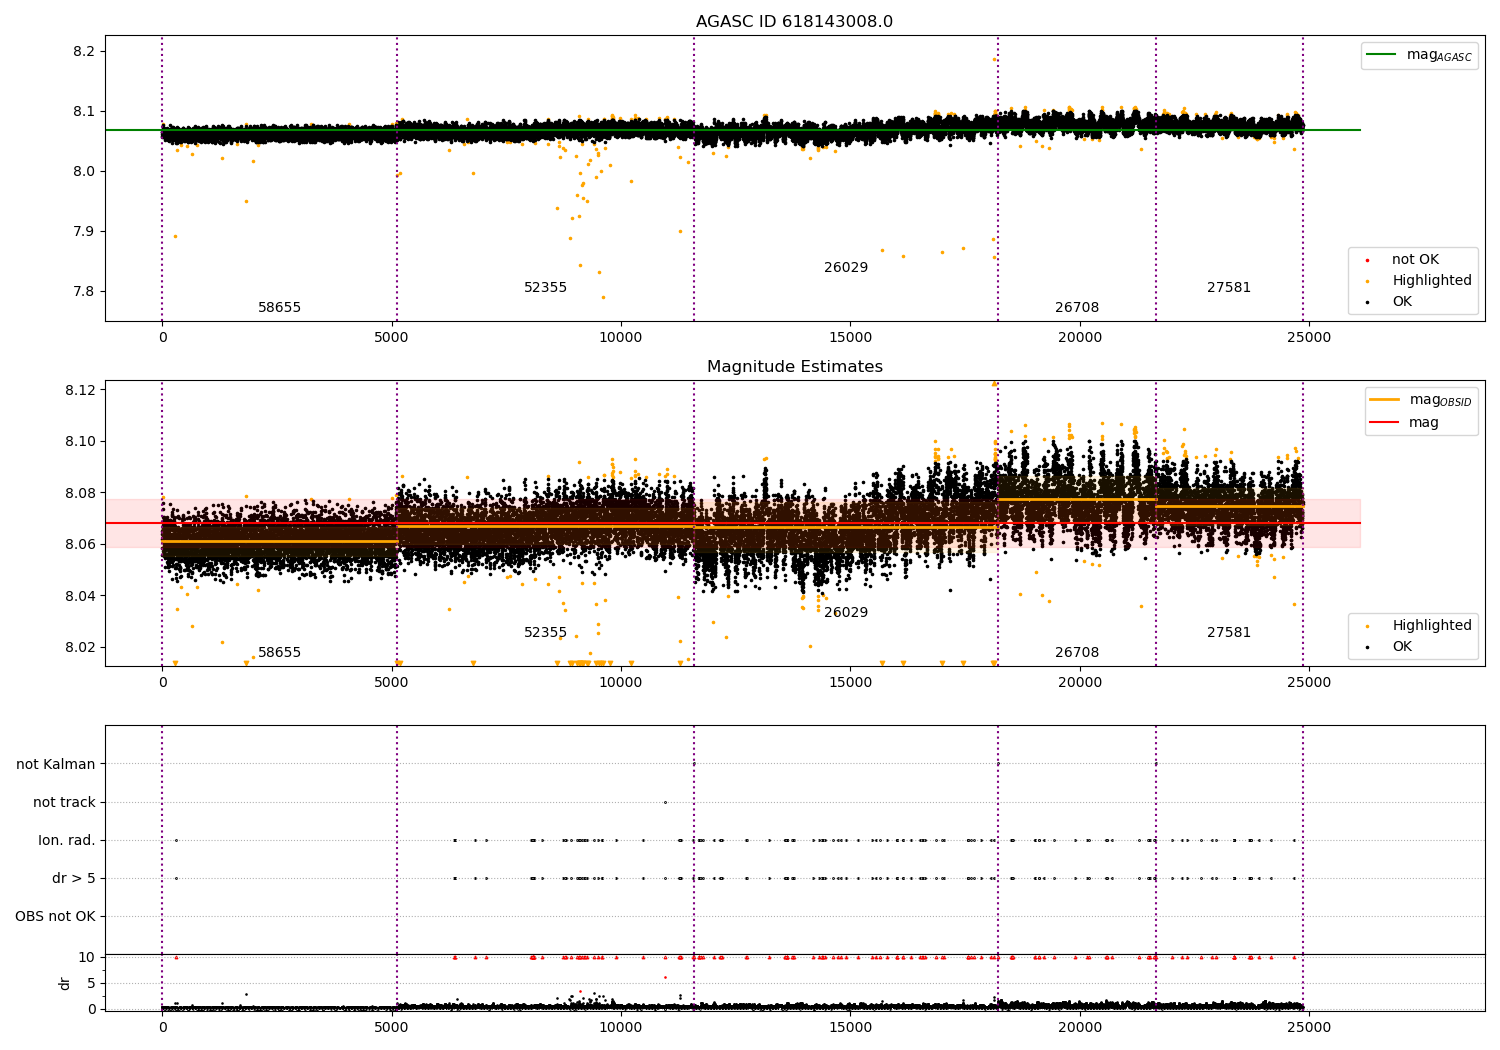This screenshot has width=1500, height=1050.
Task: Click the 26029 label in Magnitude Estimates plot
Action: [846, 613]
